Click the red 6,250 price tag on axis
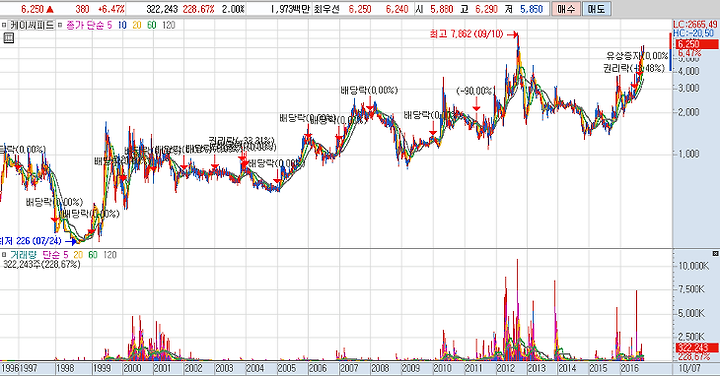The image size is (720, 376). 696,44
